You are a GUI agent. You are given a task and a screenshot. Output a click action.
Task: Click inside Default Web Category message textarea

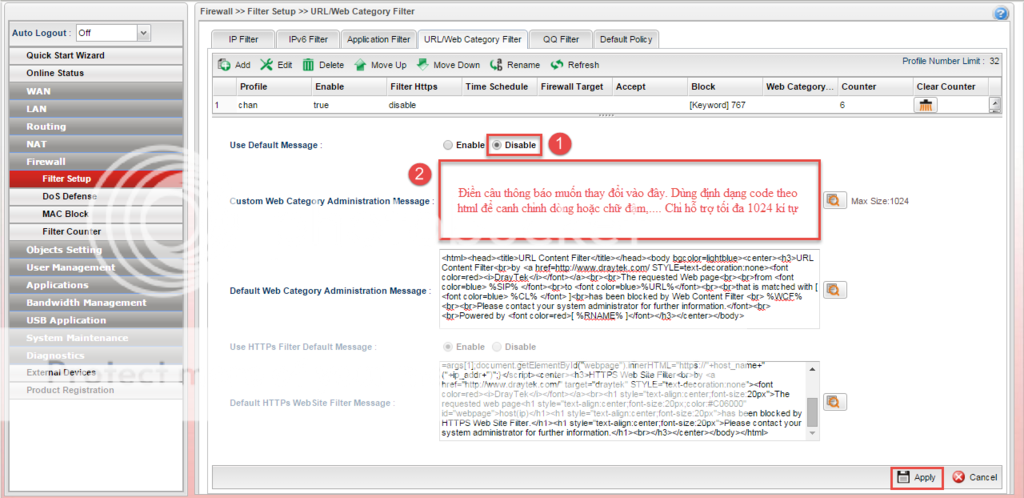[x=630, y=288]
